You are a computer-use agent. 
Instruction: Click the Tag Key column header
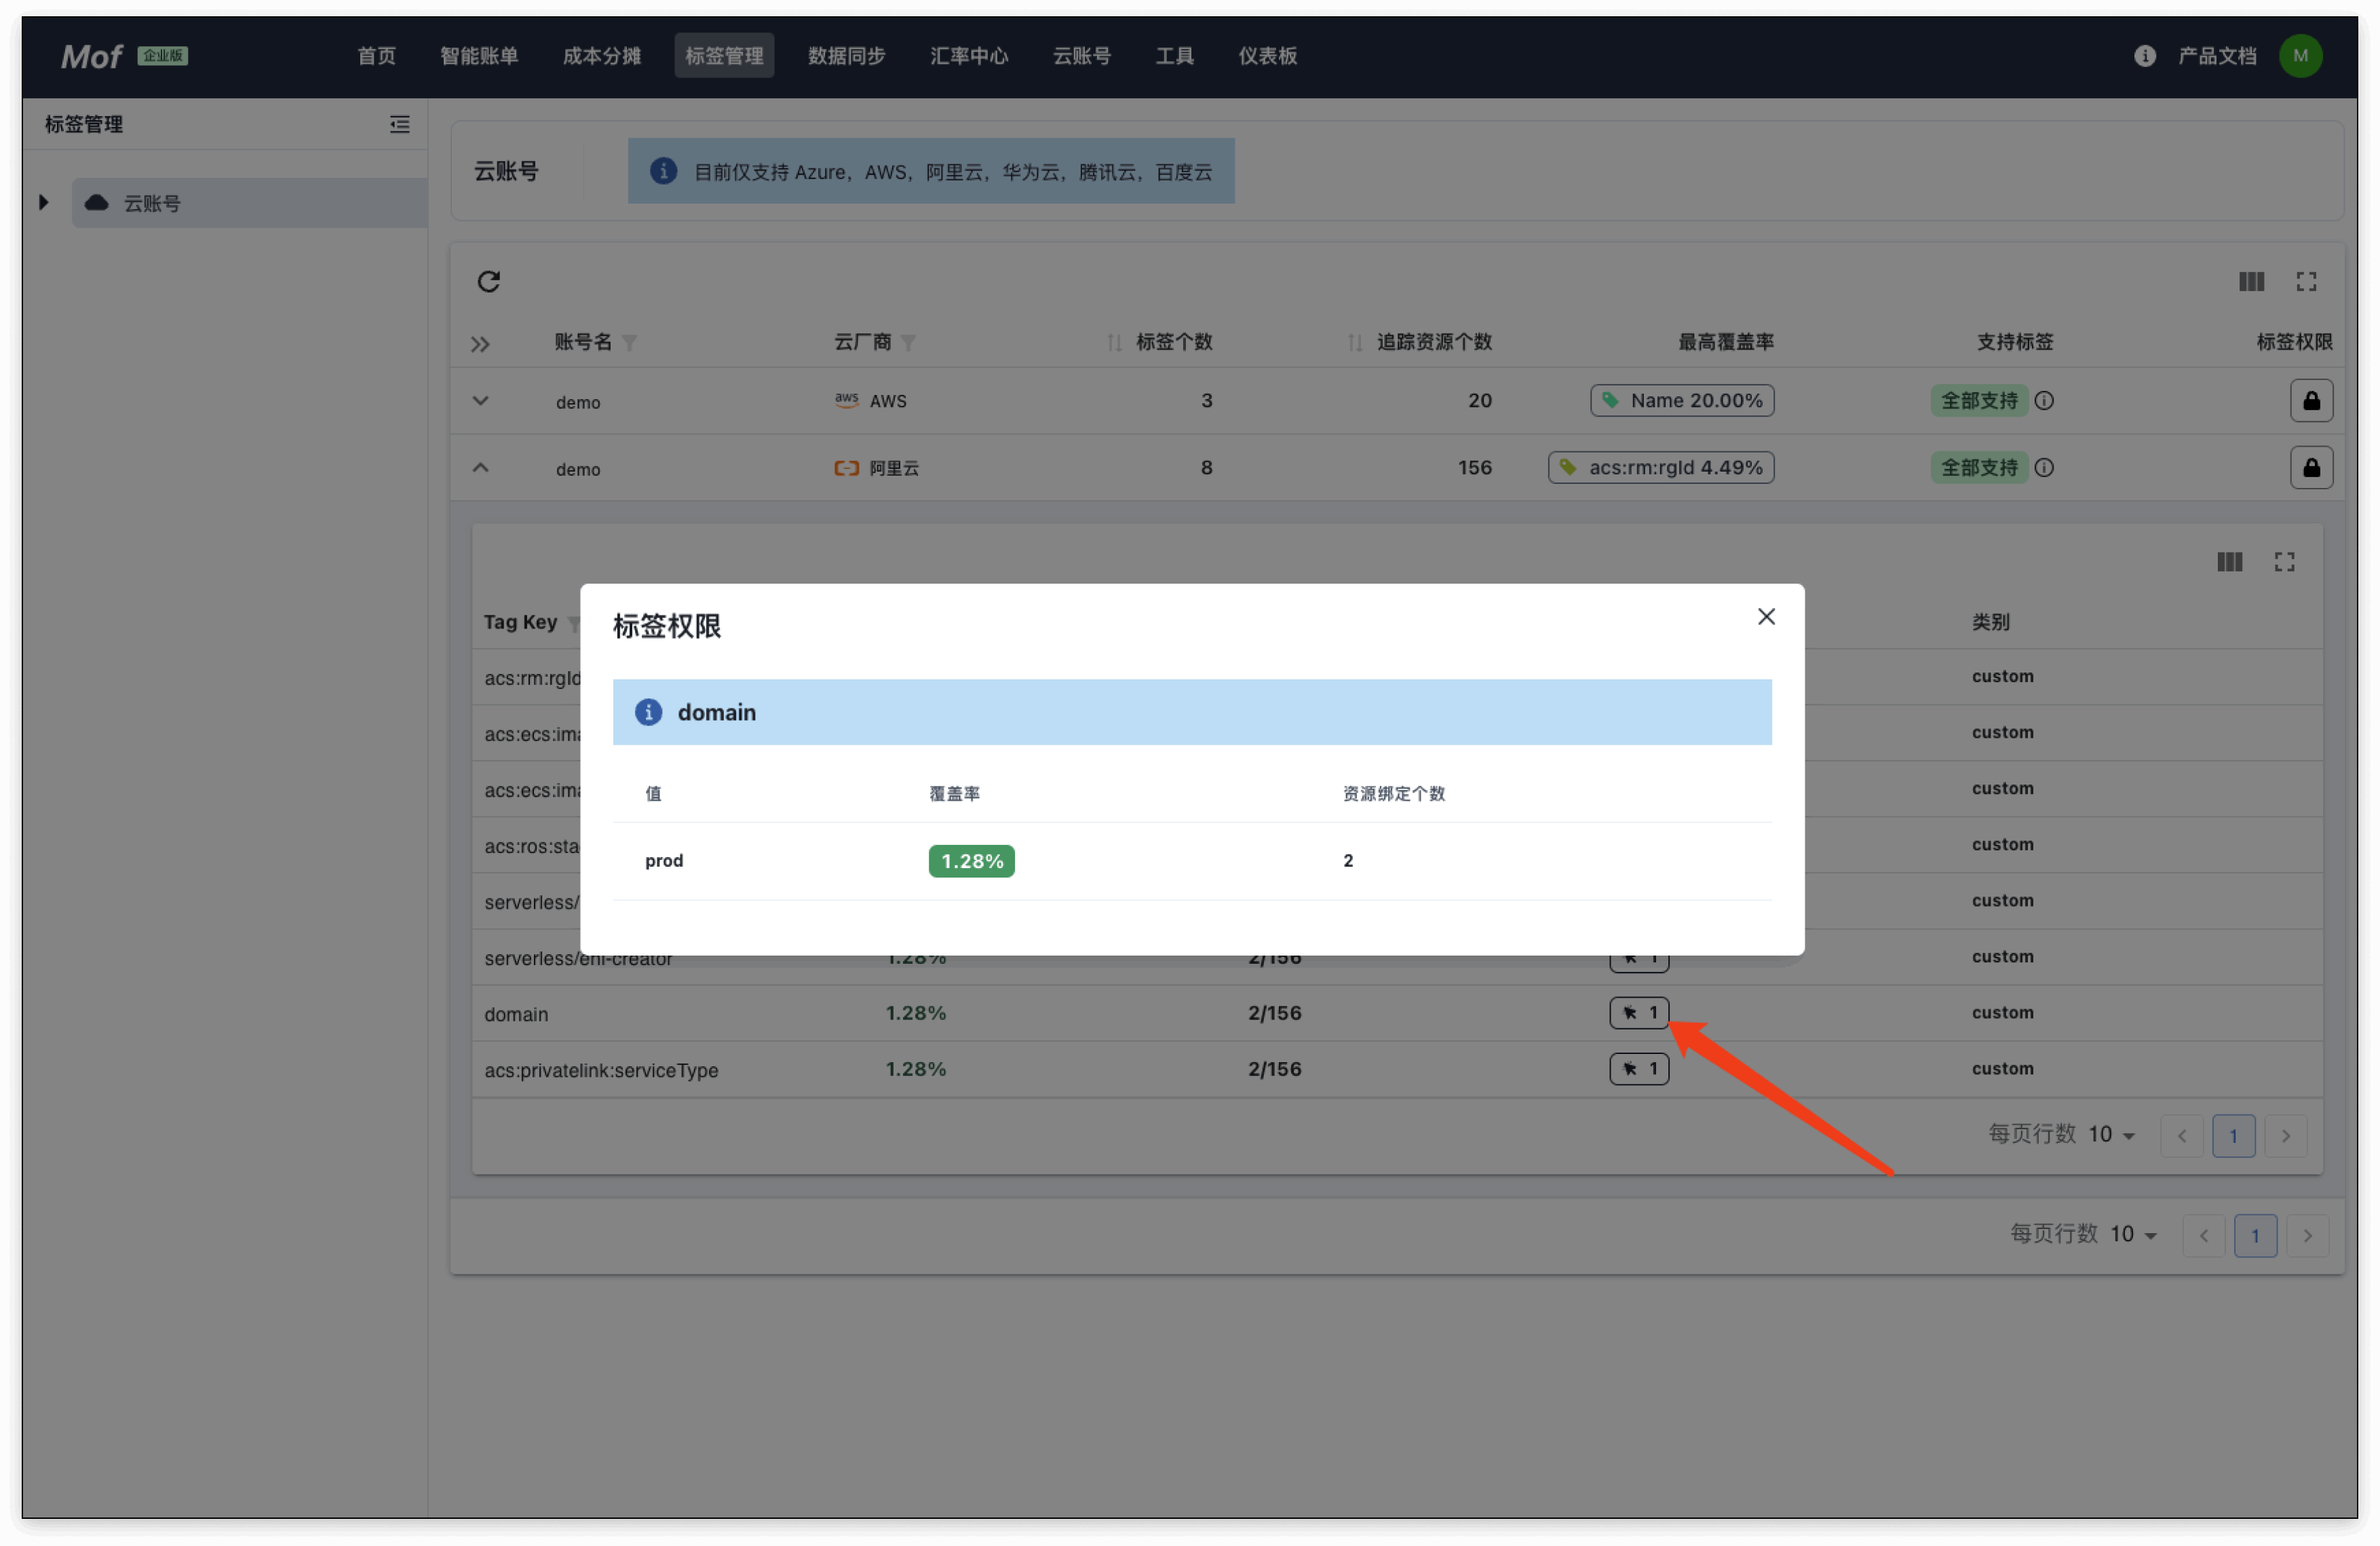click(x=520, y=622)
